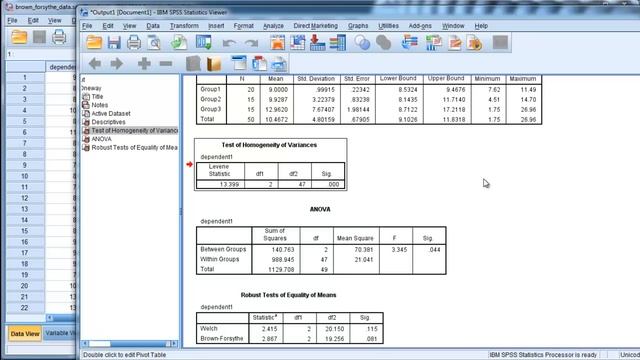Click the Open folder icon in Viewer toolbar
This screenshot has height=360, width=640.
94,42
